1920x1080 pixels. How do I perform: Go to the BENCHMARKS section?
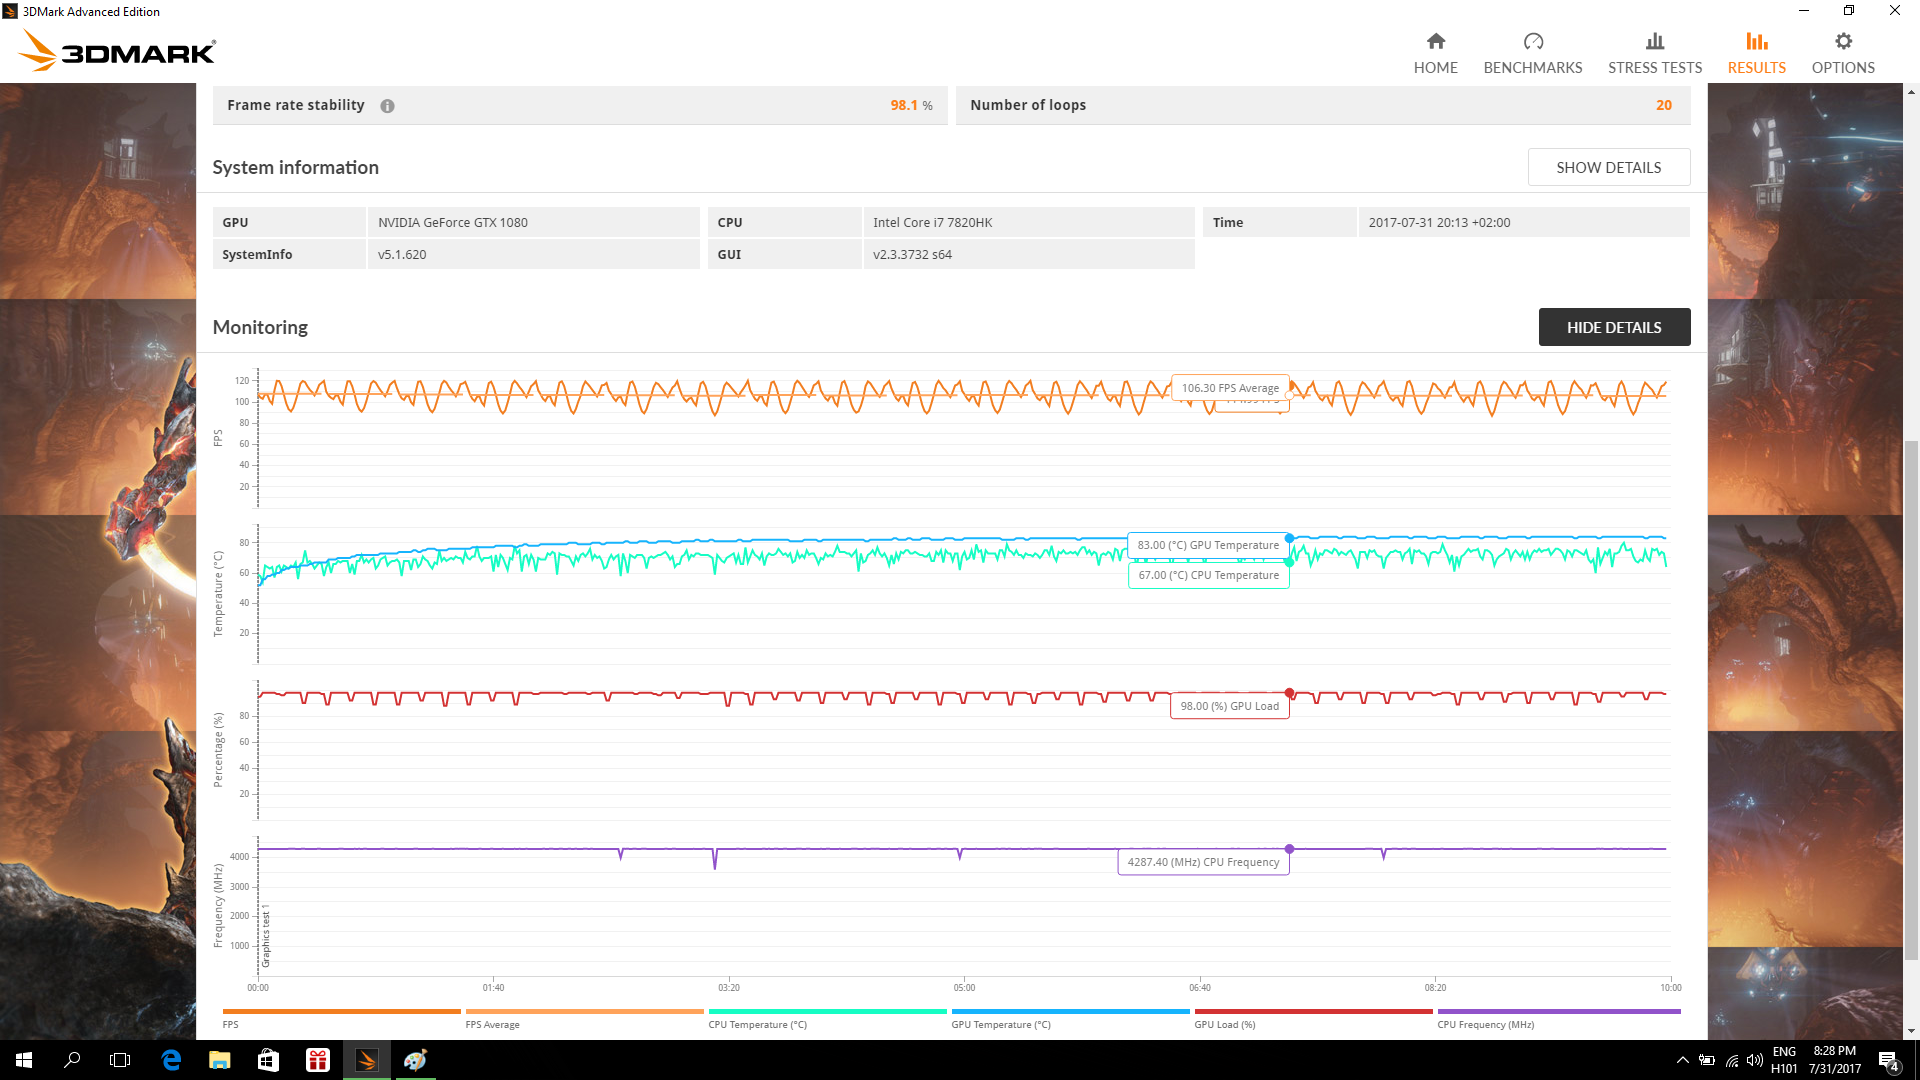click(1532, 54)
